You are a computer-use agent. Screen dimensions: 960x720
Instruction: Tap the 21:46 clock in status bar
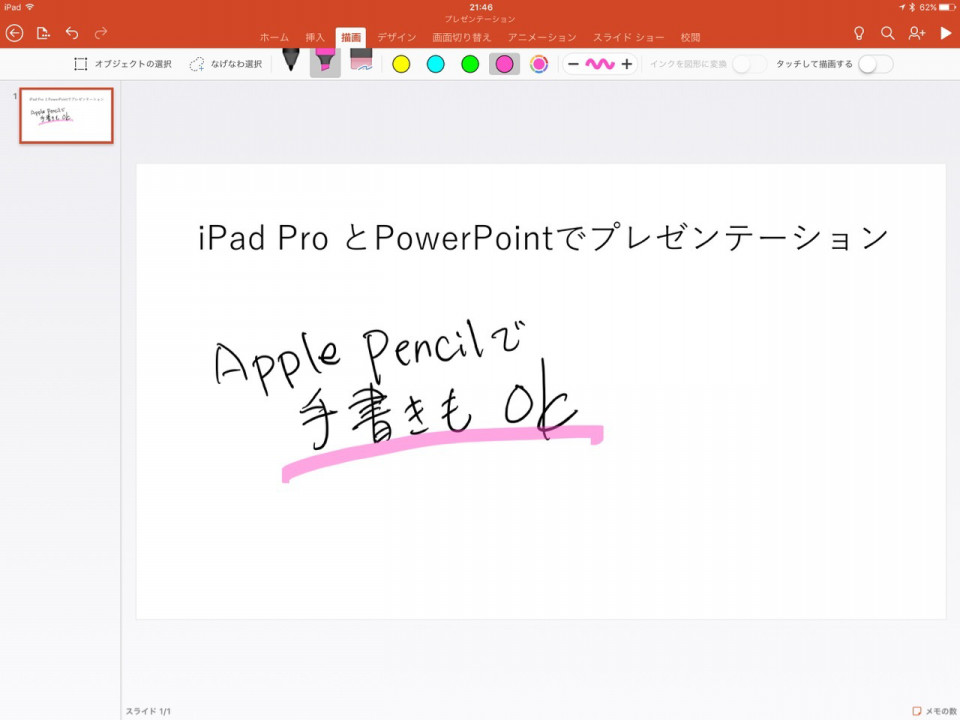tap(481, 7)
